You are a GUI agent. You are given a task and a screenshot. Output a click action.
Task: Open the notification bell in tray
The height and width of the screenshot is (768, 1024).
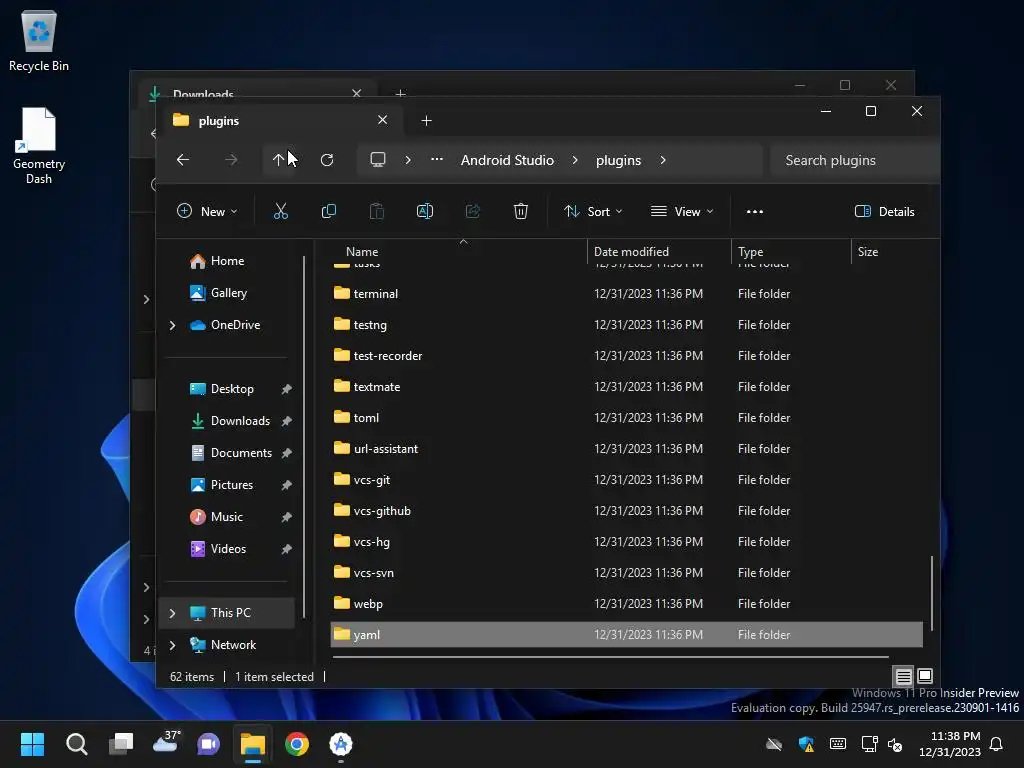click(x=996, y=744)
